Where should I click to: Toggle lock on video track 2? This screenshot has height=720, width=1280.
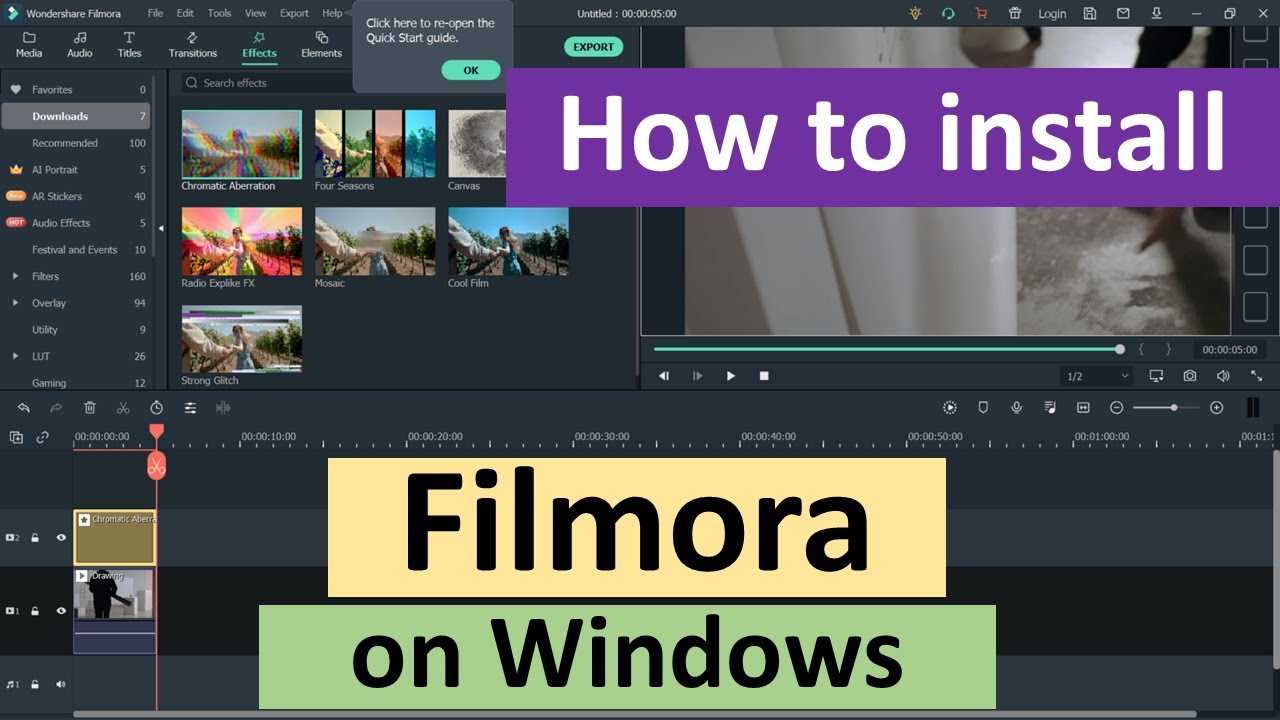coord(35,538)
